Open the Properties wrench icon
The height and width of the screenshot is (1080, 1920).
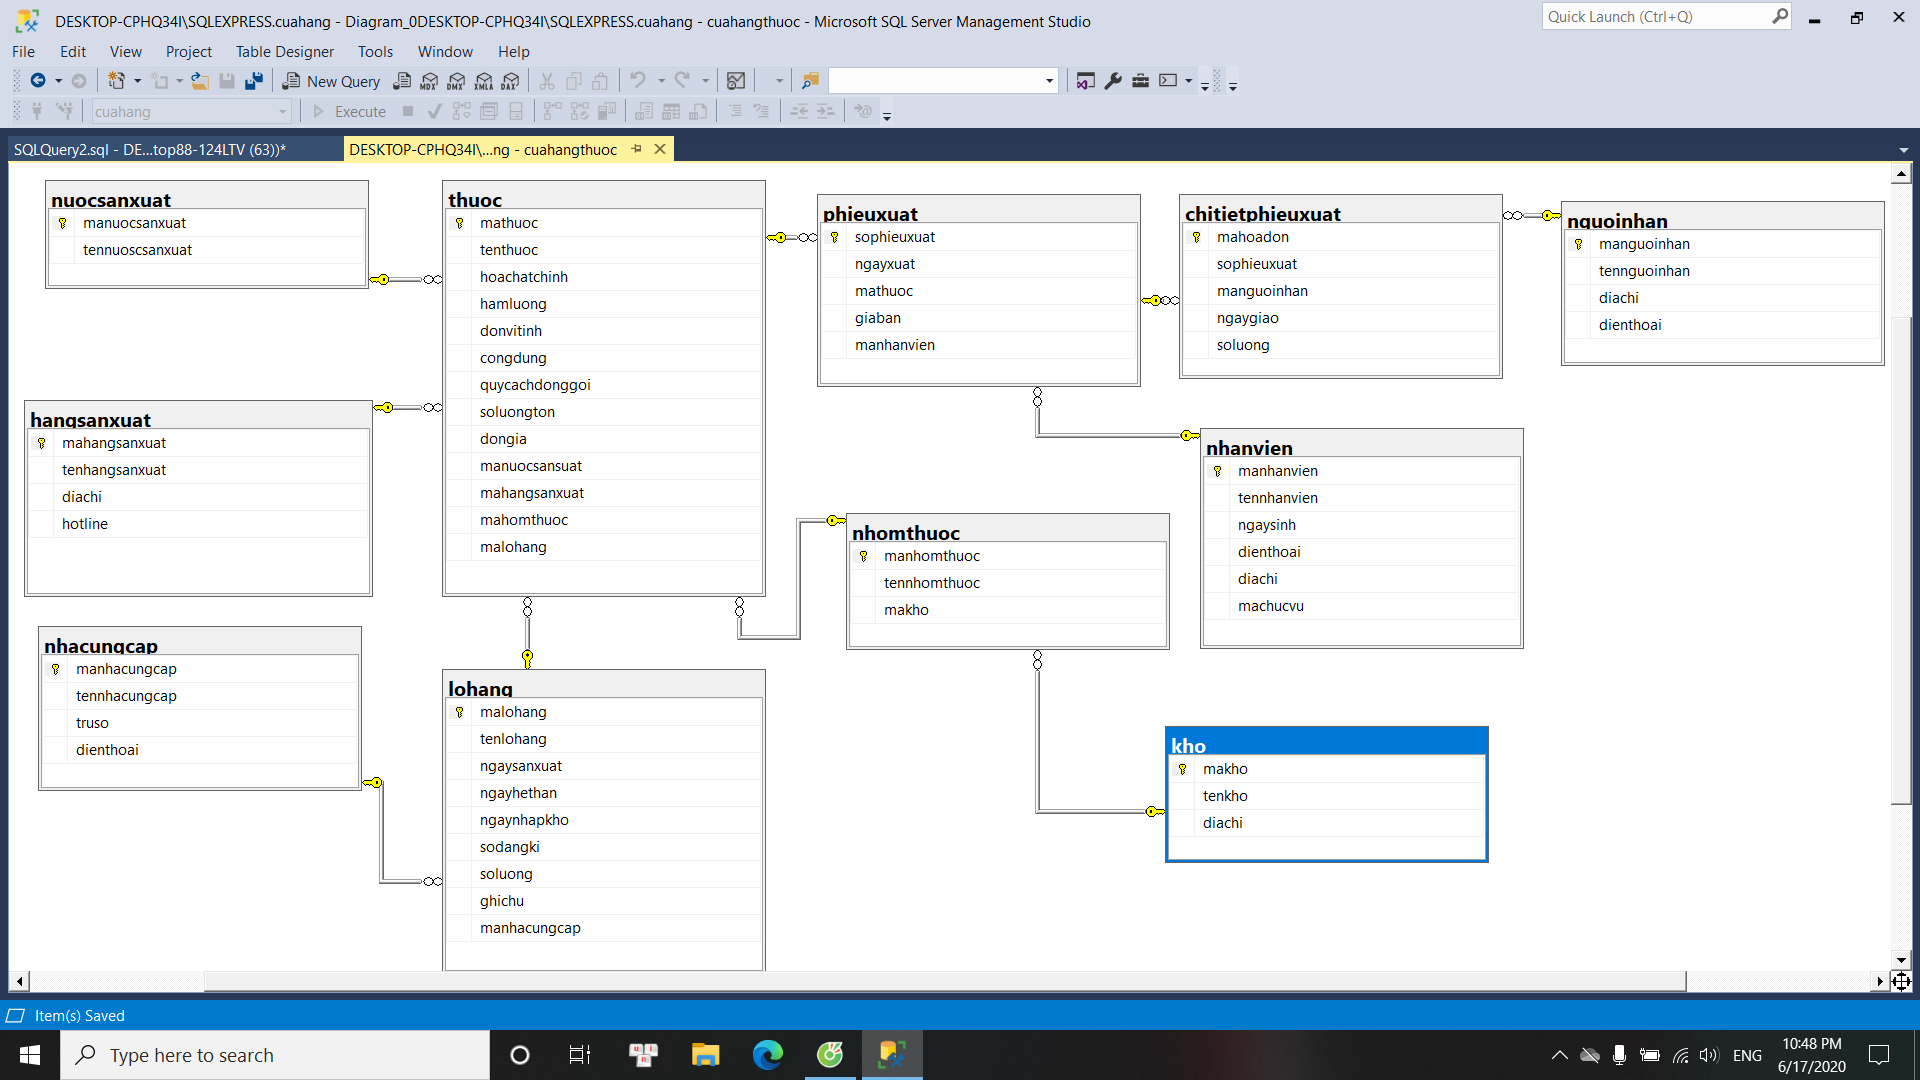pos(1113,81)
